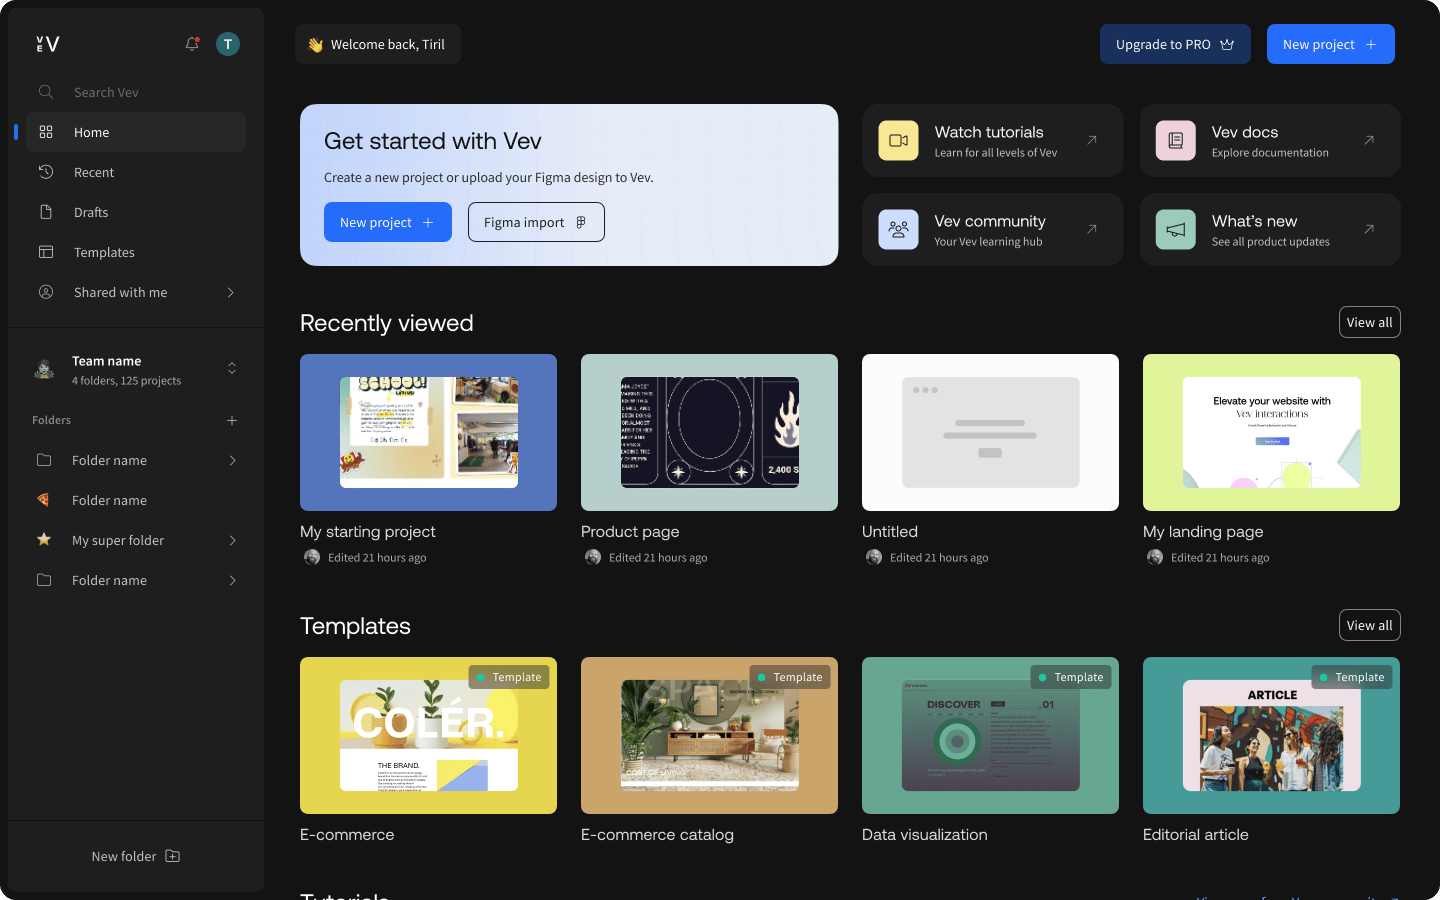Viewport: 1440px width, 900px height.
Task: Click 'Learn for all levels of Vev' text
Action: [995, 153]
